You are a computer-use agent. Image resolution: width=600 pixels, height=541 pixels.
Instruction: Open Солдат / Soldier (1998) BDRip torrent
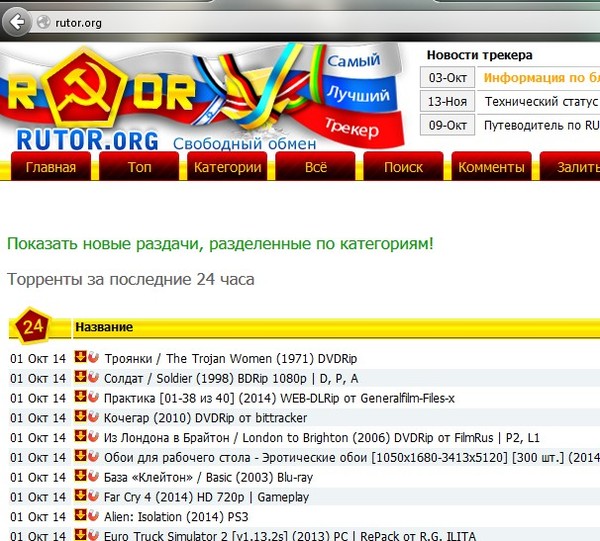[231, 378]
